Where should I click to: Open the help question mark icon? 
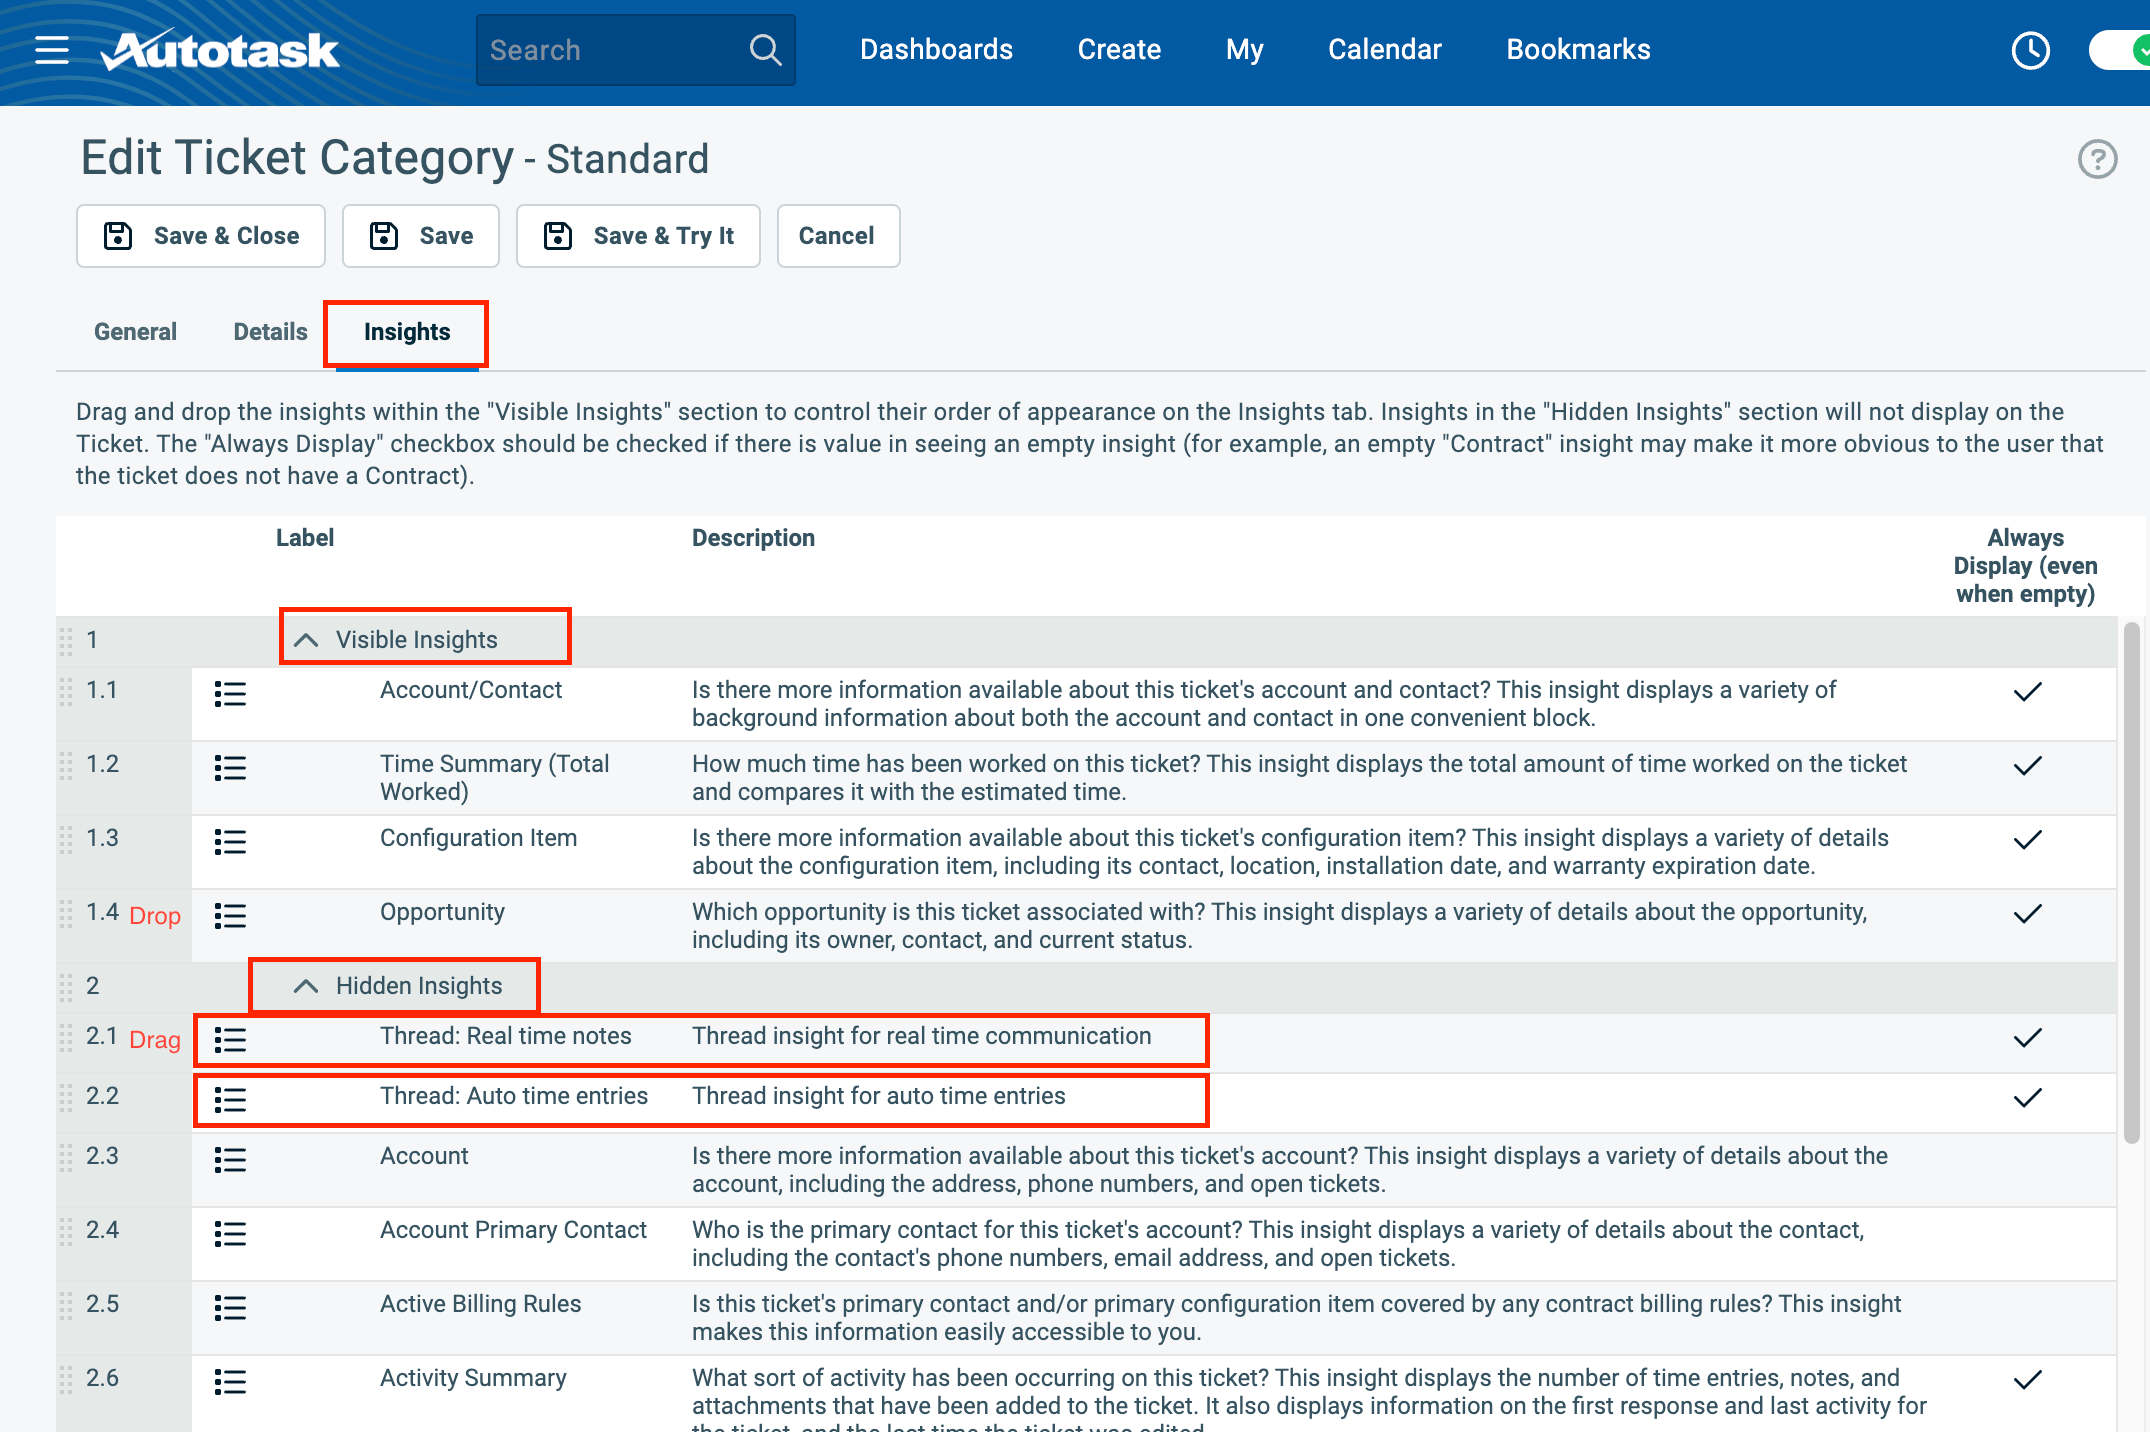point(2097,159)
